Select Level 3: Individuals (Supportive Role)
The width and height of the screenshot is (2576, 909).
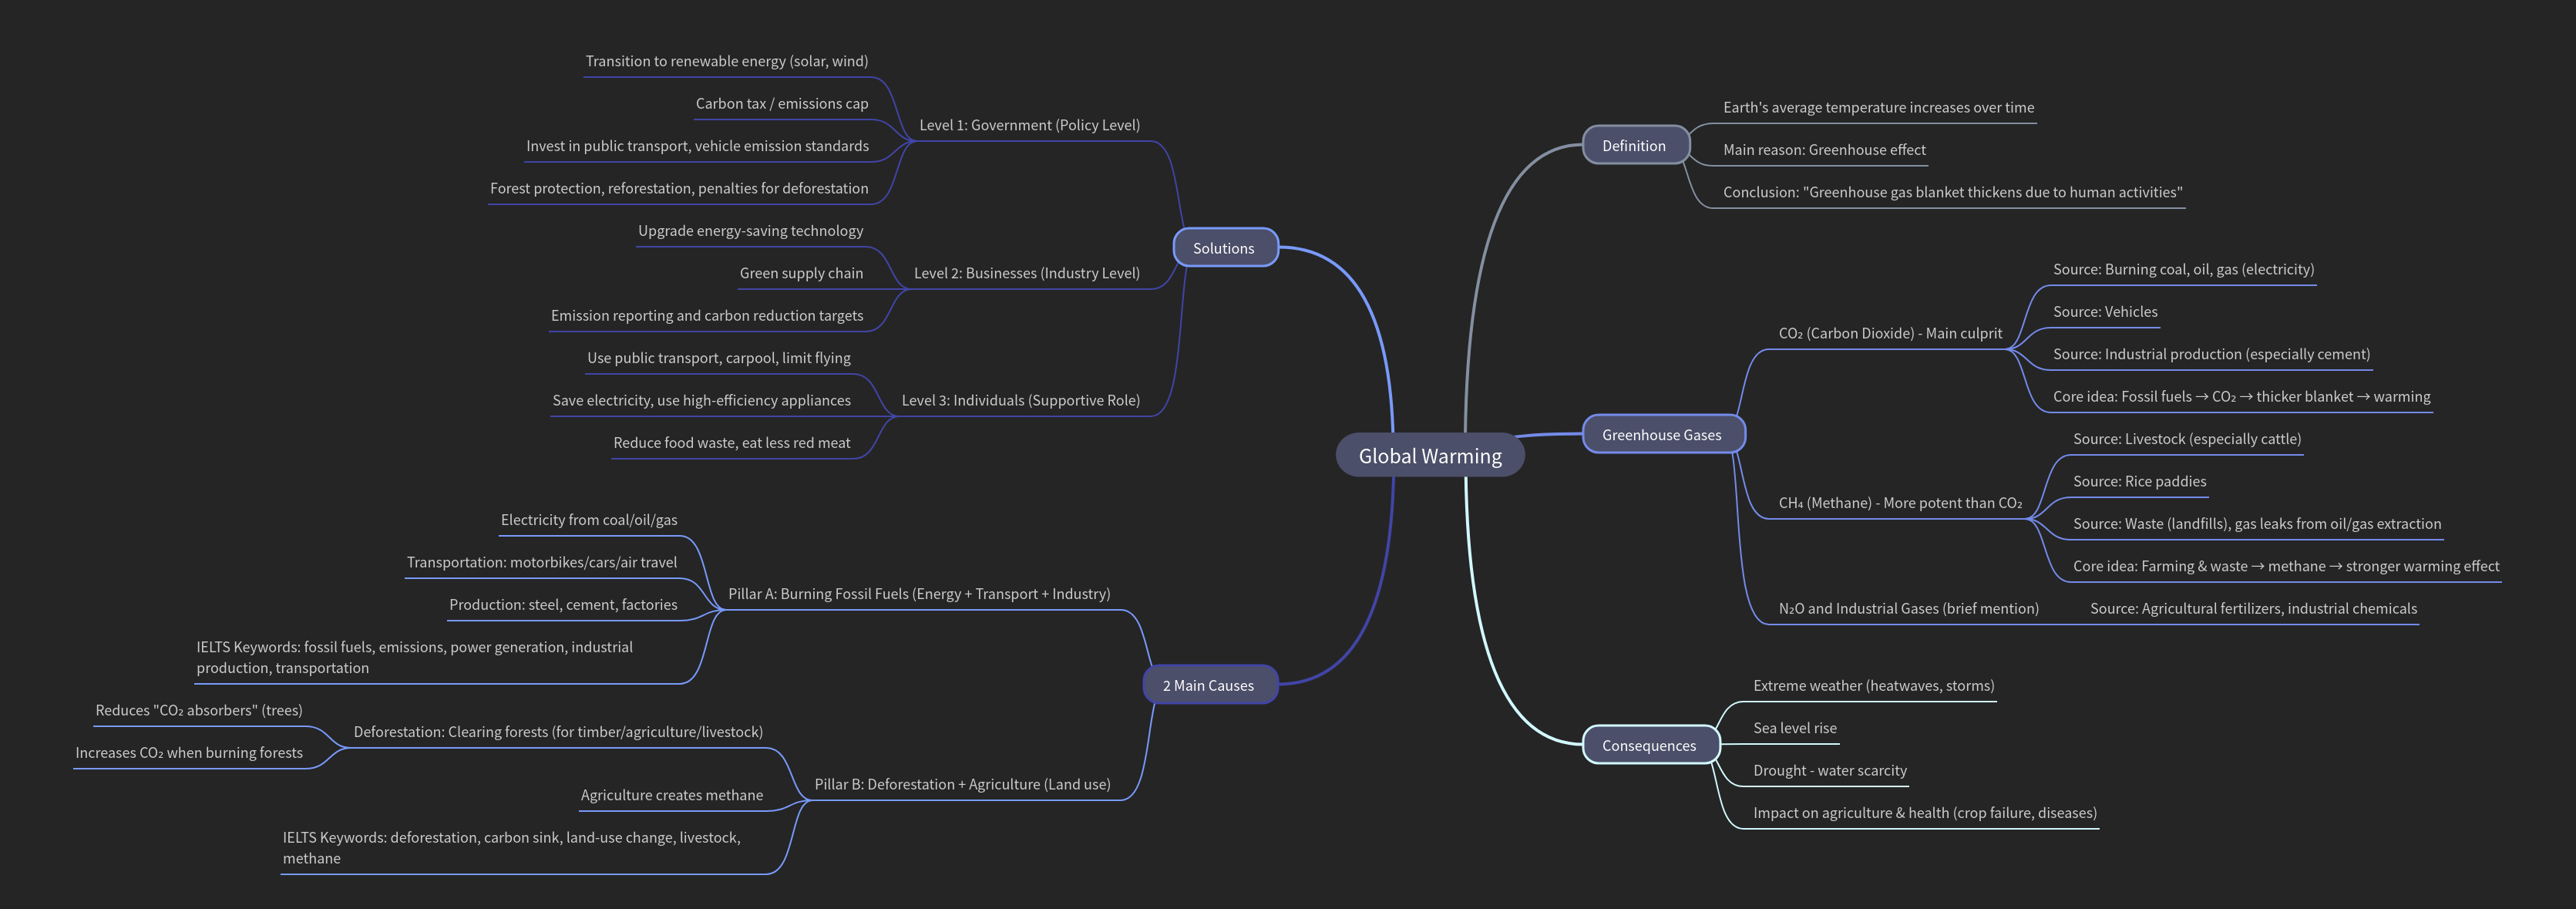click(x=1020, y=400)
